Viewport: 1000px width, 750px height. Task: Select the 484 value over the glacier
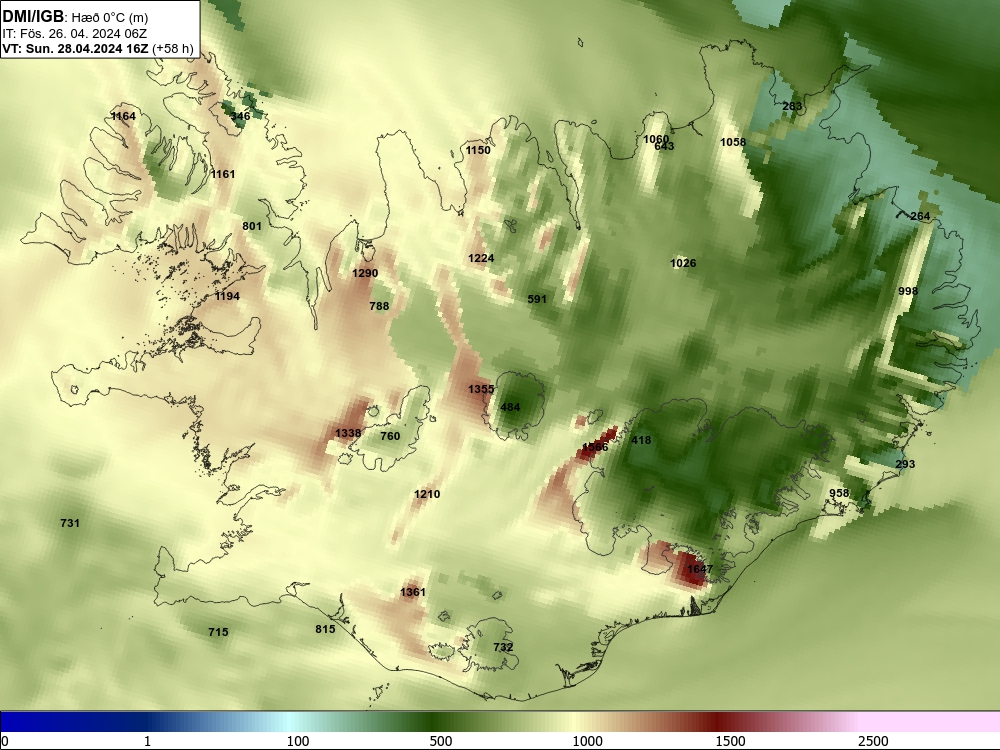click(510, 407)
